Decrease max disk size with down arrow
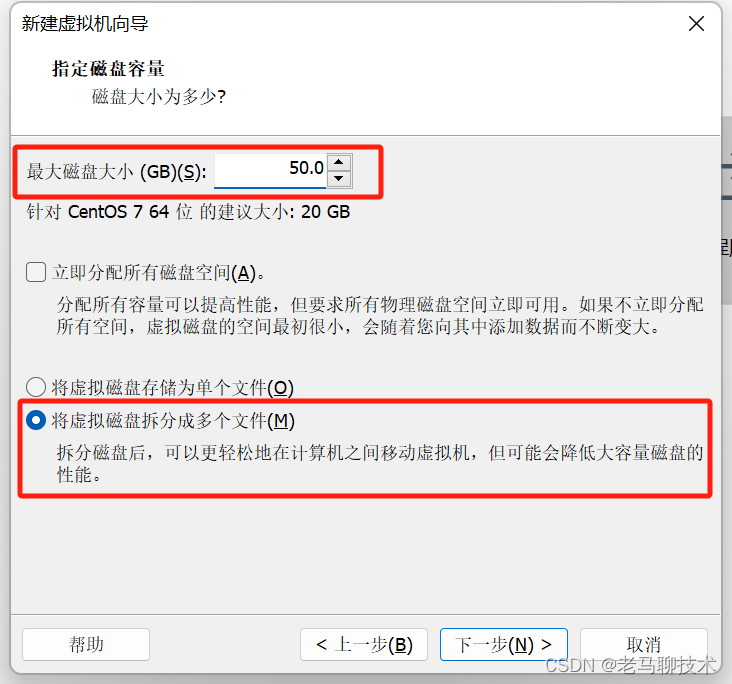Image resolution: width=732 pixels, height=684 pixels. pos(339,178)
